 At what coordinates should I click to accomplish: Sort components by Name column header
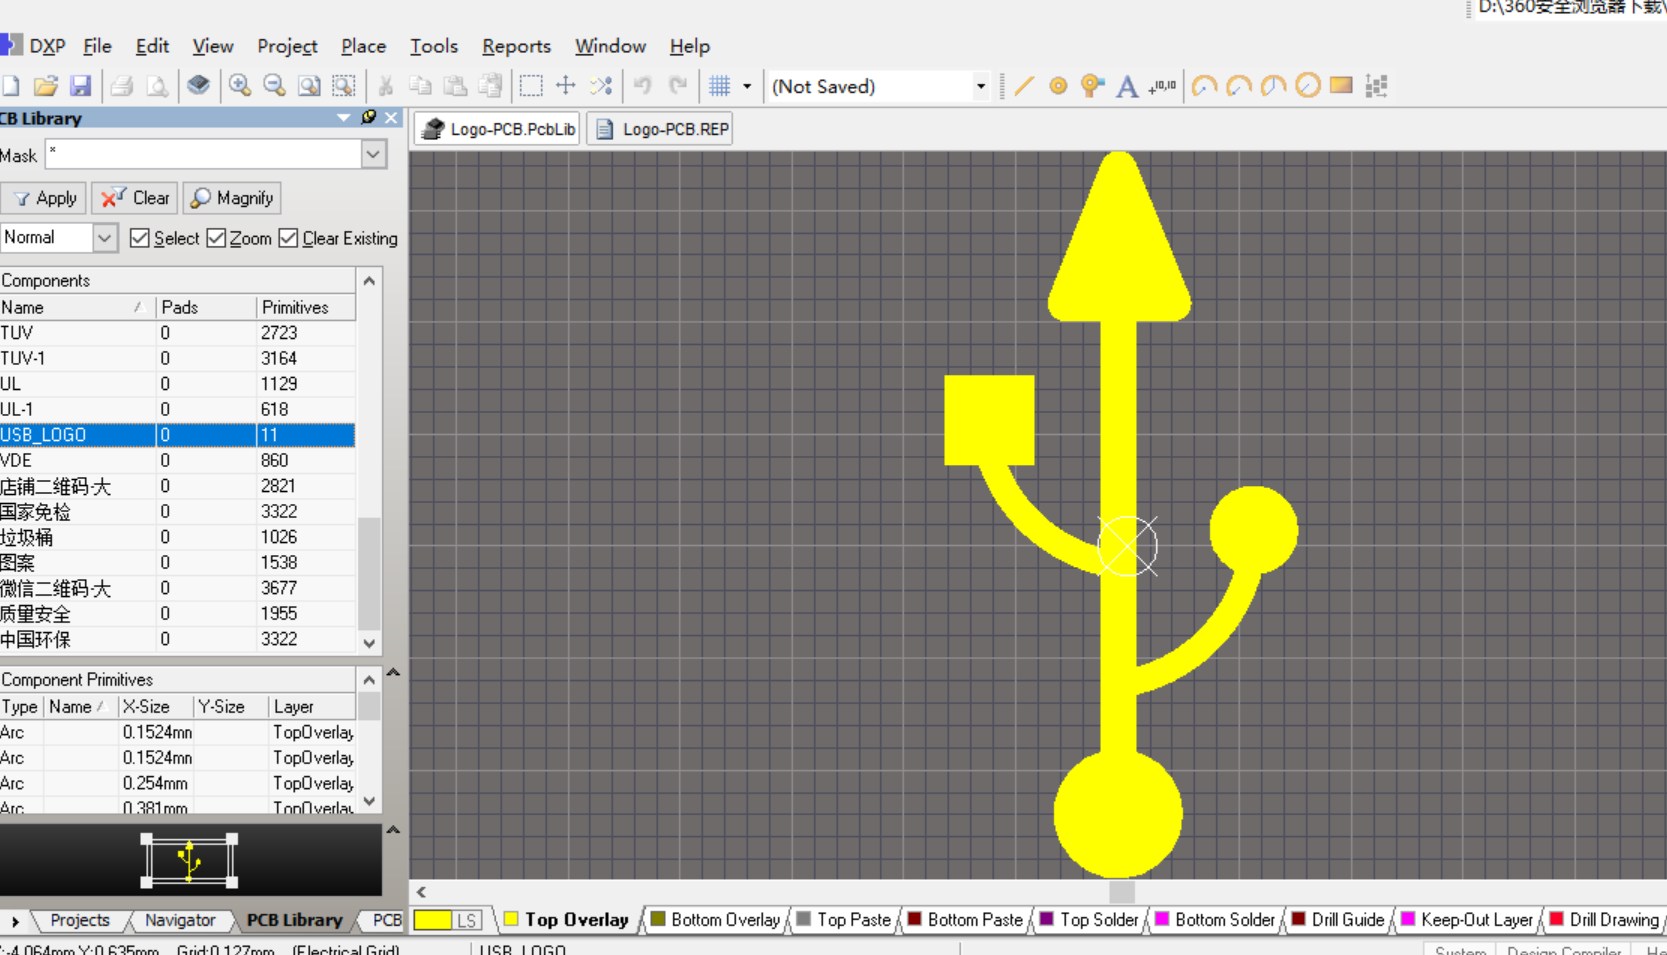77,307
